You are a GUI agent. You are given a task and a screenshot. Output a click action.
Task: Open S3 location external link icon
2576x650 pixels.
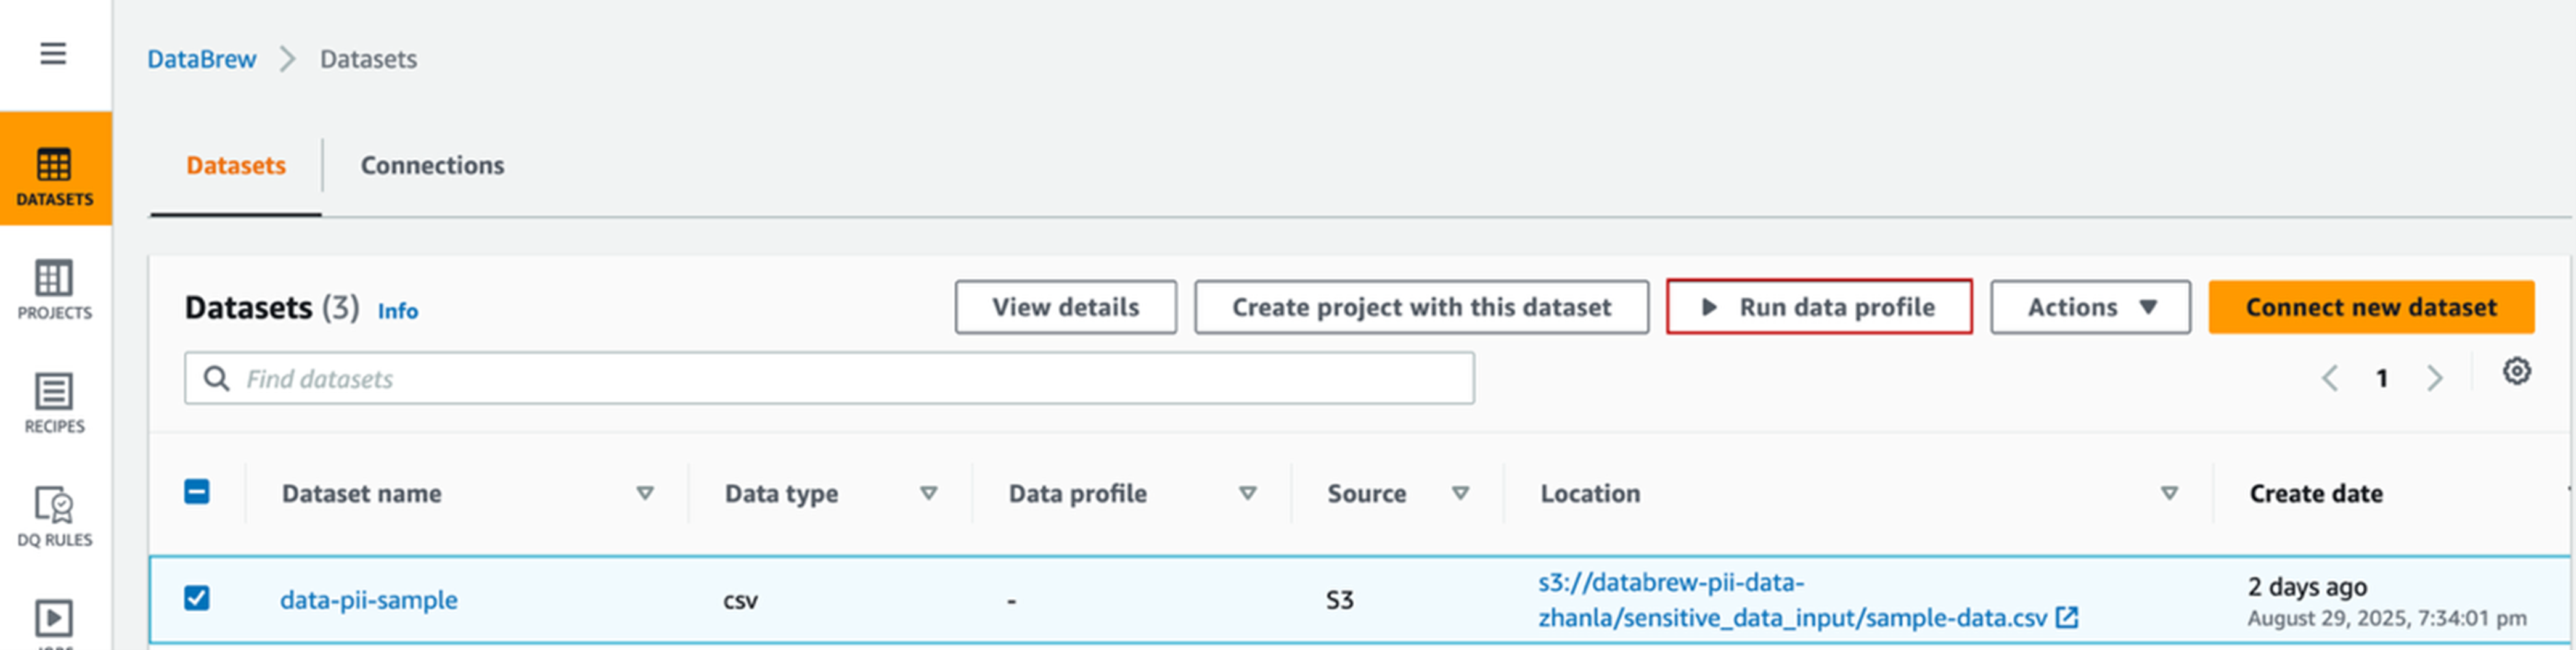click(2067, 618)
